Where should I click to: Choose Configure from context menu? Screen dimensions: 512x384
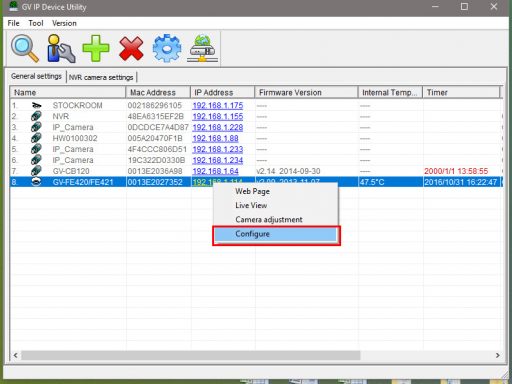(x=276, y=234)
